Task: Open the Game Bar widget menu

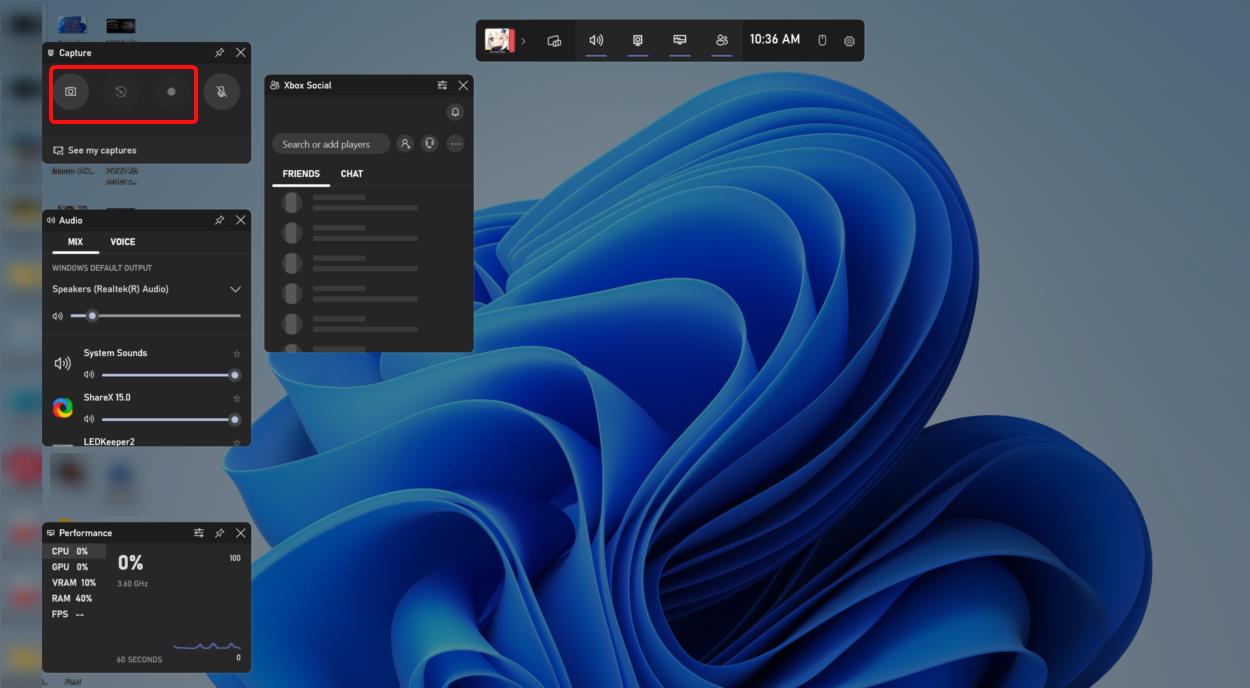Action: tap(554, 41)
